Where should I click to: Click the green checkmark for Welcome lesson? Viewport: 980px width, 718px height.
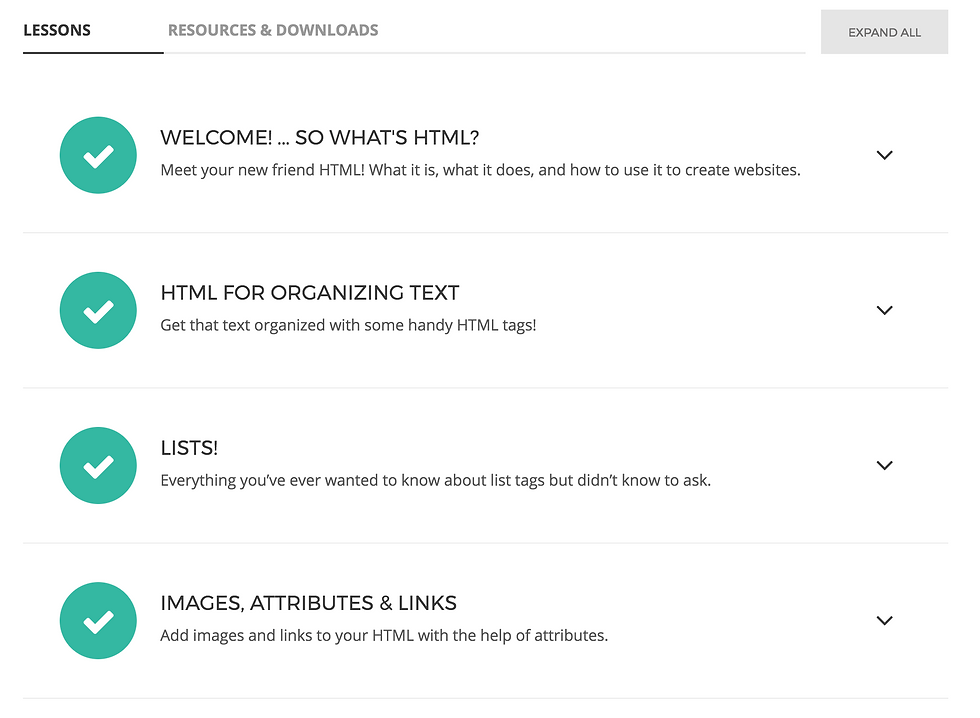(x=98, y=155)
